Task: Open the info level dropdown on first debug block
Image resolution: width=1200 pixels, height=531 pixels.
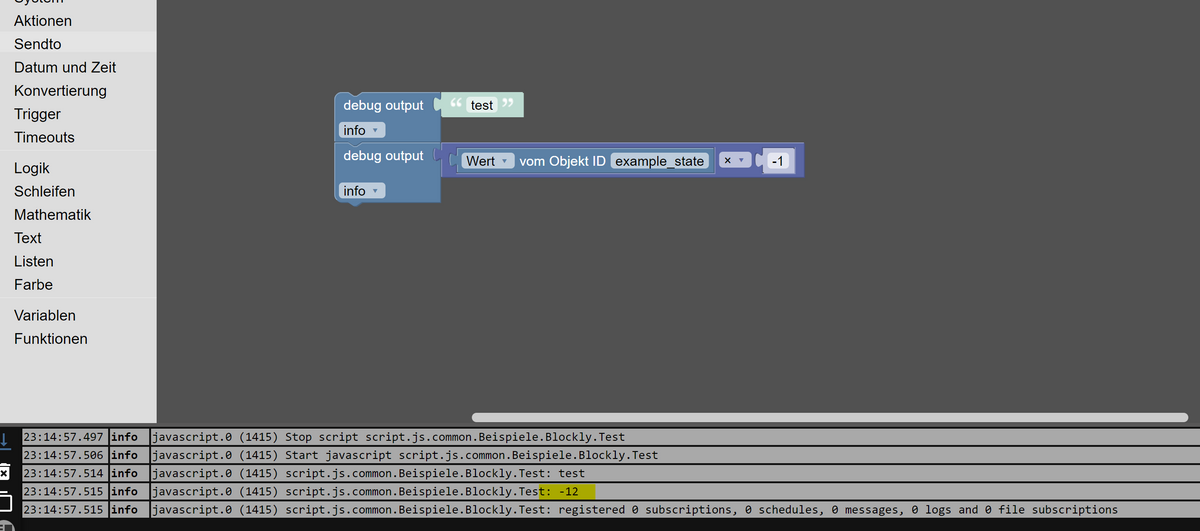Action: [x=362, y=130]
